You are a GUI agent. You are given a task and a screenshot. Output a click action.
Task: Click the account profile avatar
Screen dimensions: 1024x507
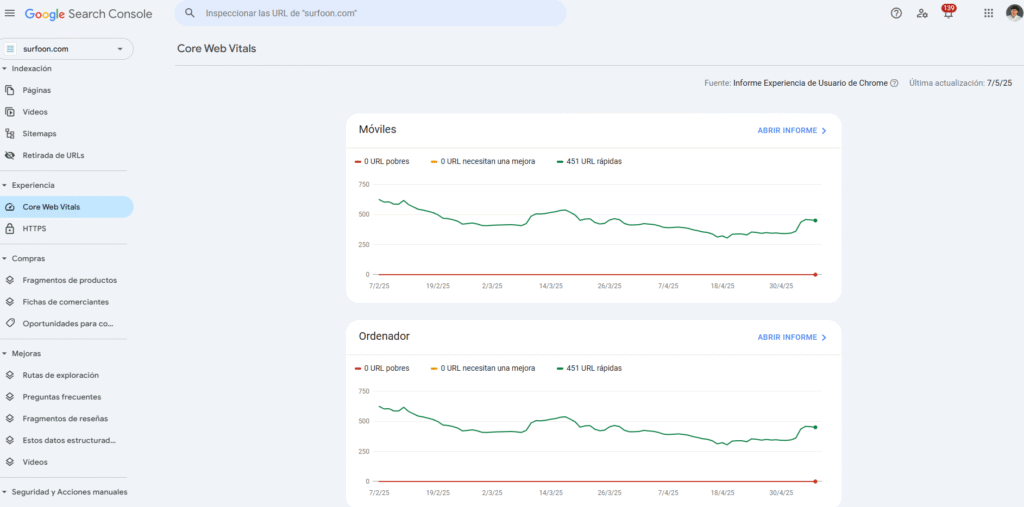point(1012,13)
